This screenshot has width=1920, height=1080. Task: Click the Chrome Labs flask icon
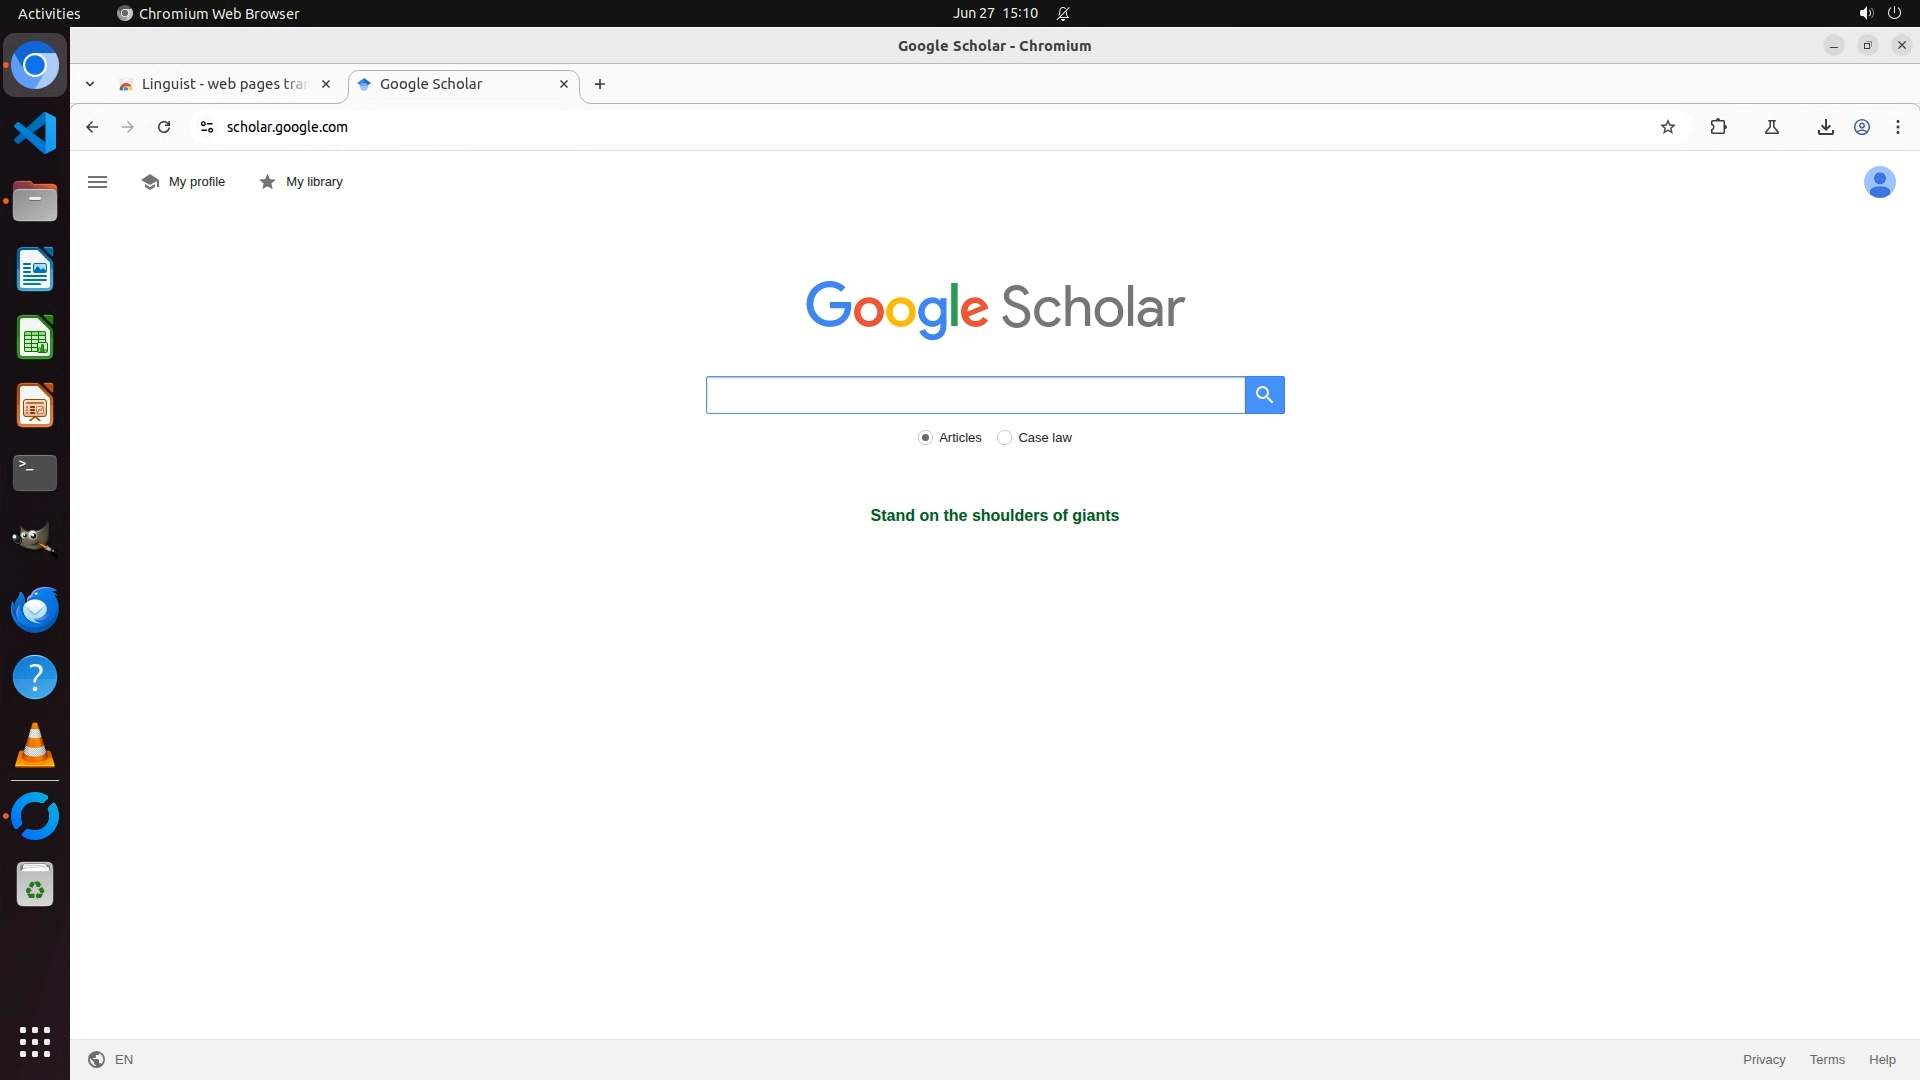1771,127
